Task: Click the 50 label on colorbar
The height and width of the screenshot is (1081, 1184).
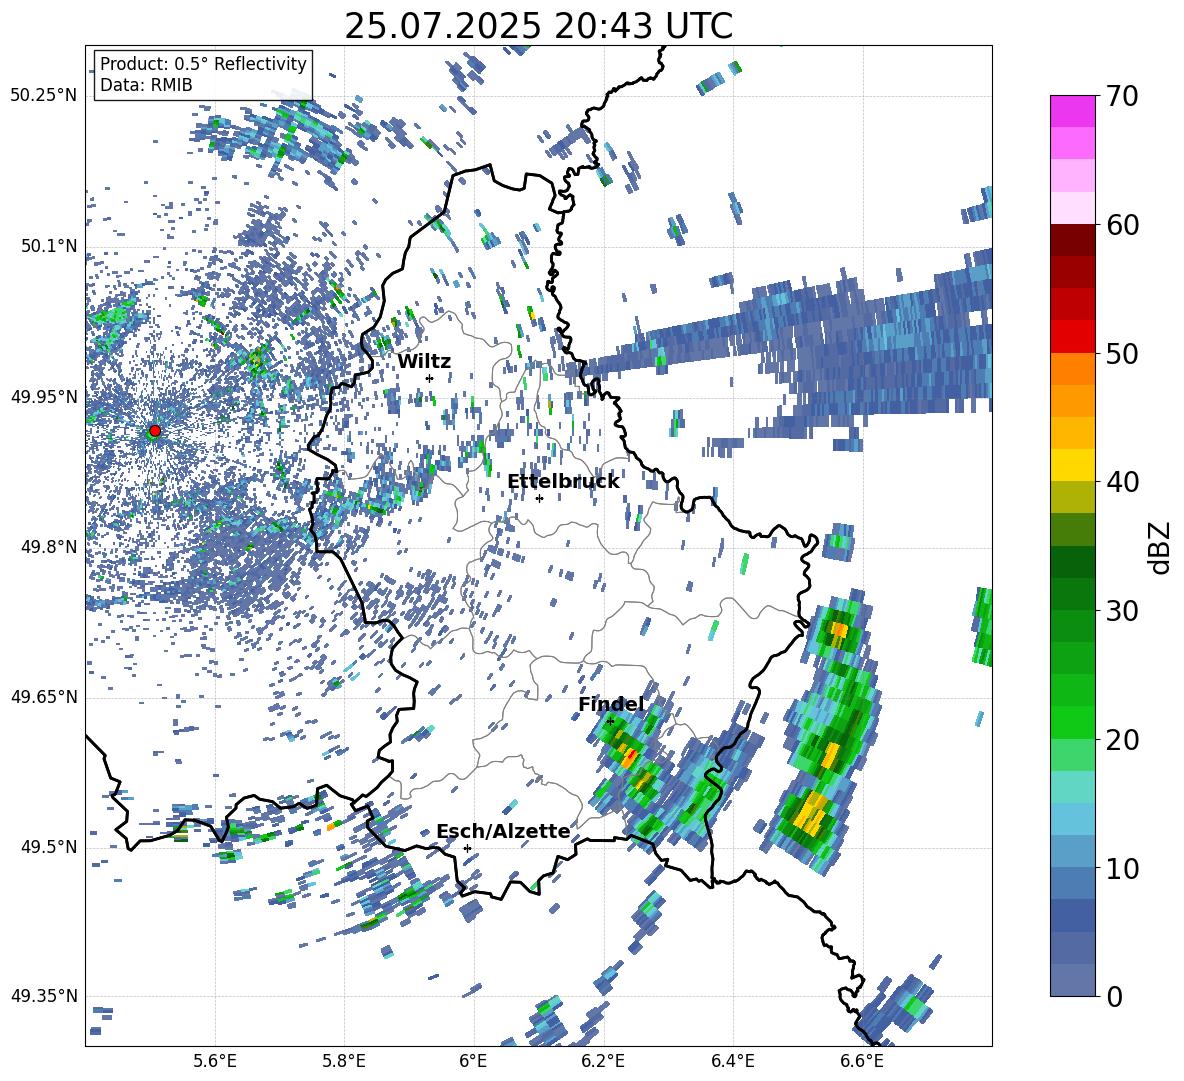Action: pyautogui.click(x=1122, y=353)
